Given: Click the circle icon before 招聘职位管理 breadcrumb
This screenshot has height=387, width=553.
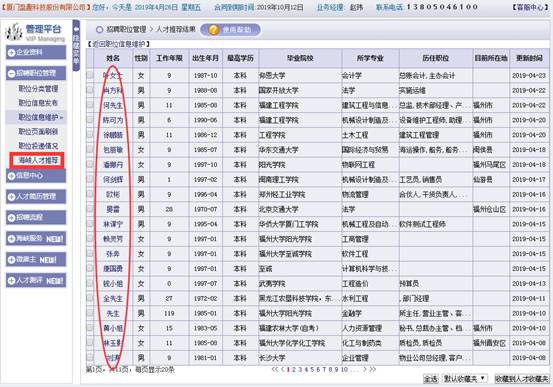Looking at the screenshot, I should click(x=99, y=30).
